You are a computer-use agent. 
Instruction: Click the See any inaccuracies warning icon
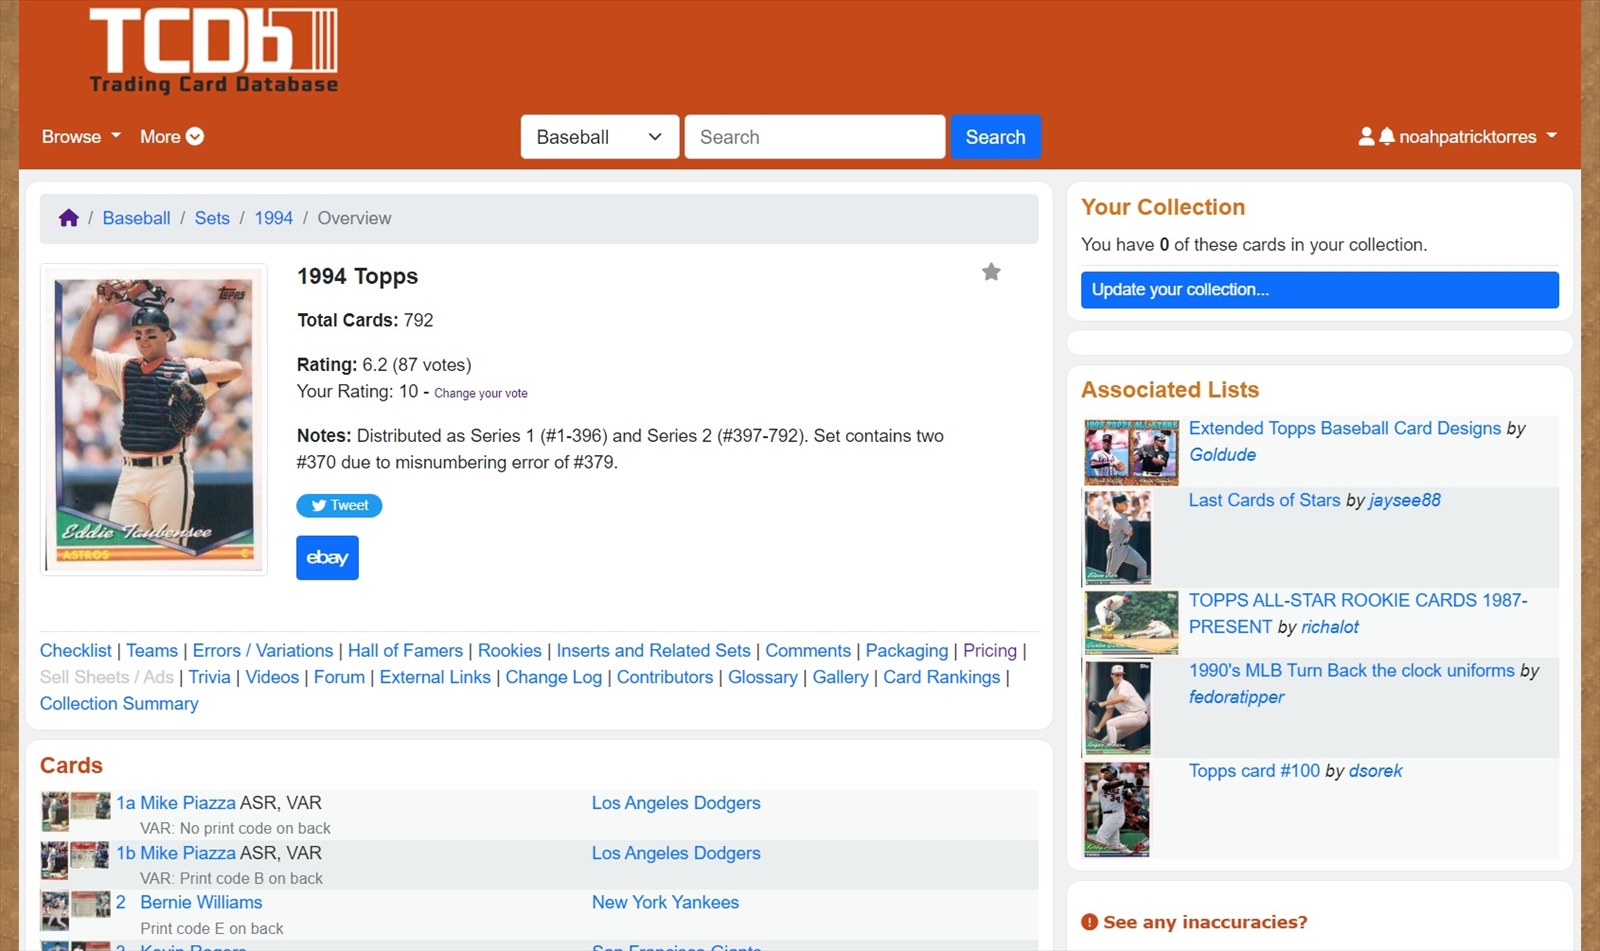(x=1089, y=922)
